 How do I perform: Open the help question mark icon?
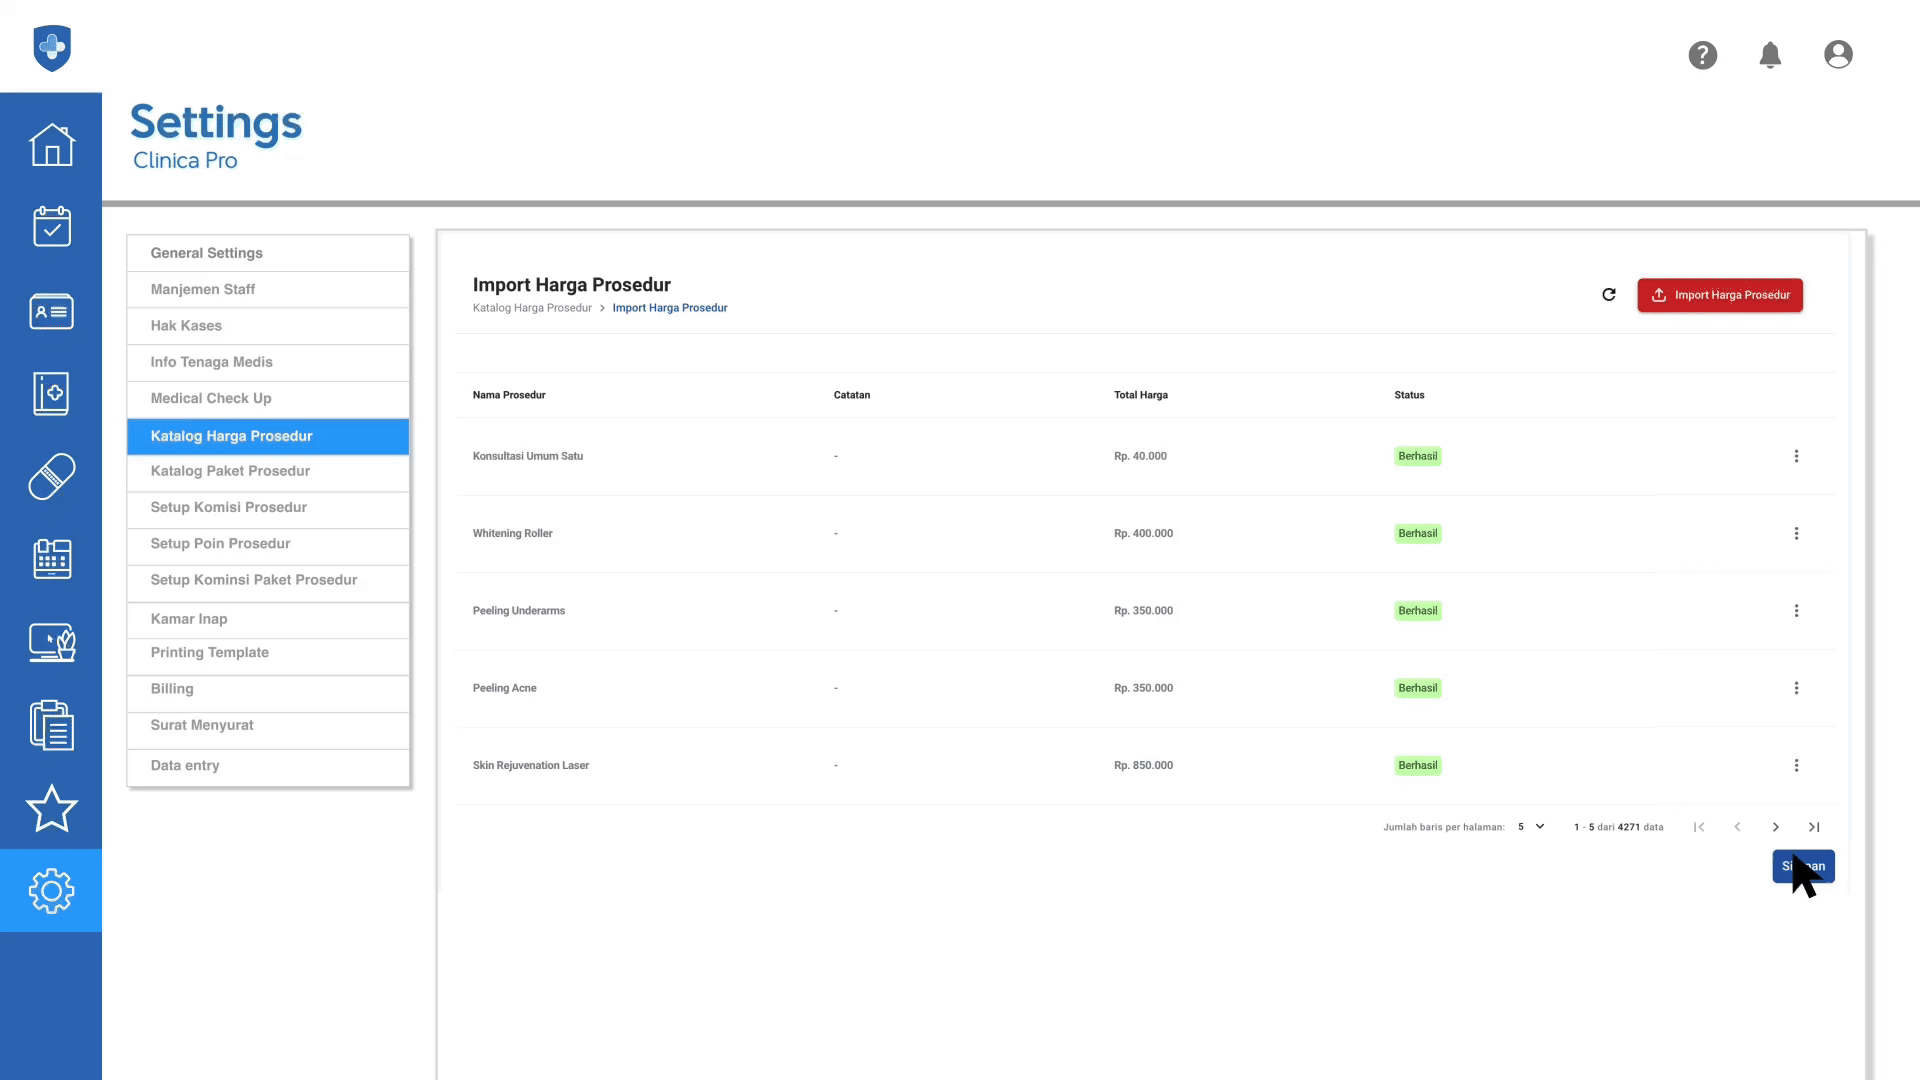click(x=1702, y=55)
